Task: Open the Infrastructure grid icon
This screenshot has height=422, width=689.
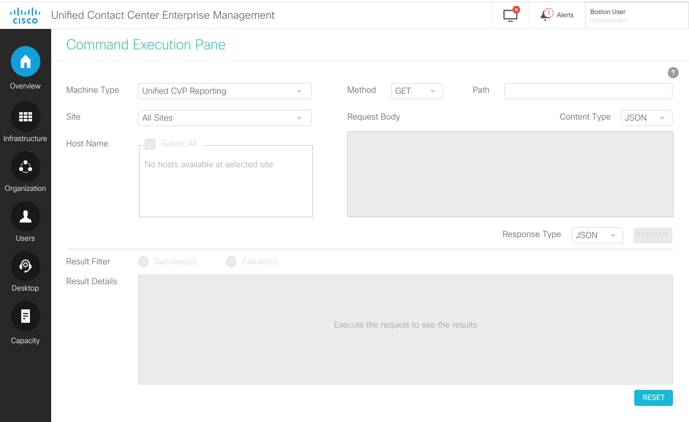Action: click(25, 116)
